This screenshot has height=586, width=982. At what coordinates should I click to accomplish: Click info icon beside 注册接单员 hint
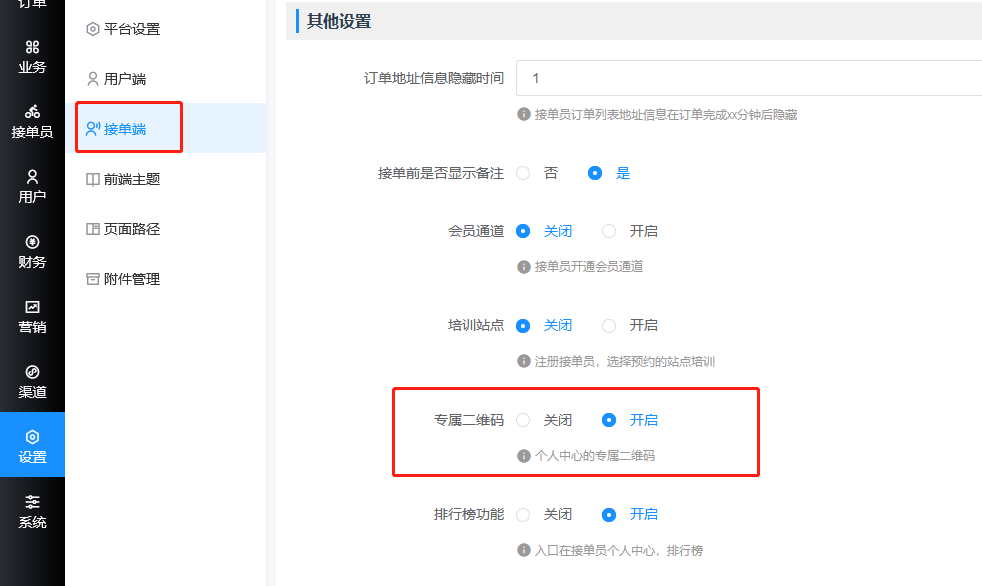coord(524,361)
